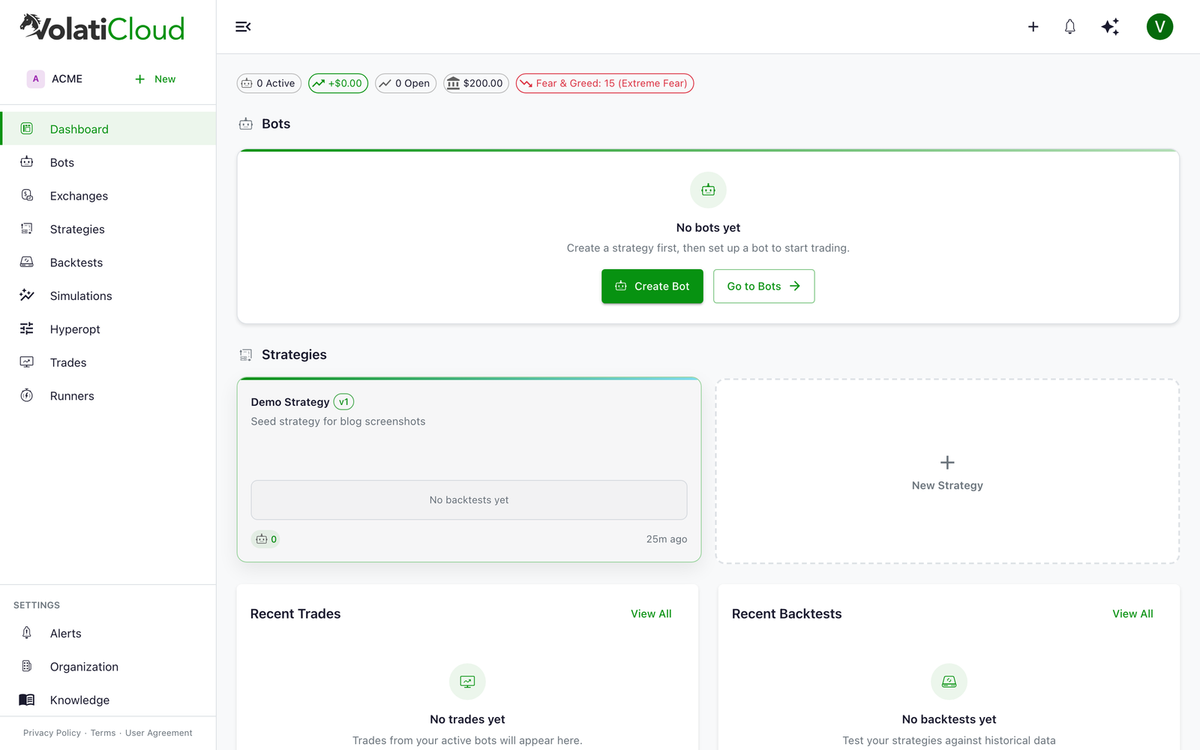
Task: Open the user avatar V menu
Action: pos(1160,27)
